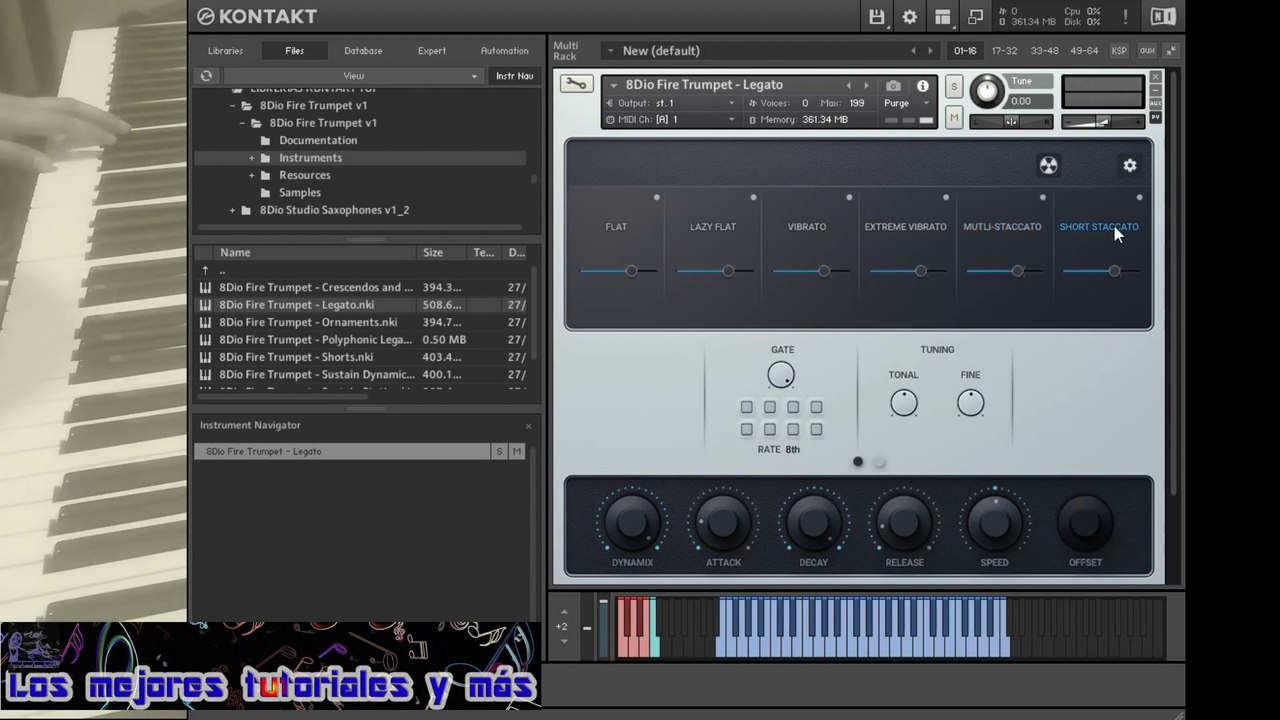Show the instrument info icon
1280x720 pixels.
click(923, 86)
